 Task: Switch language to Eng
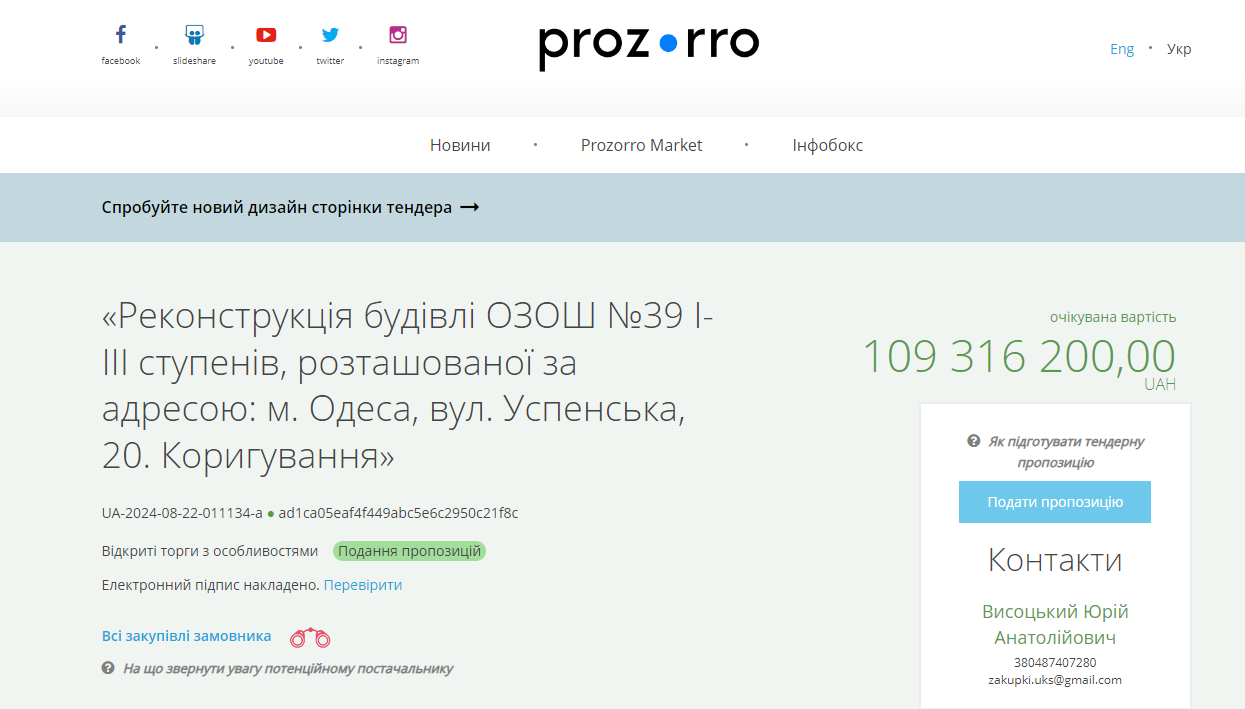(x=1122, y=49)
